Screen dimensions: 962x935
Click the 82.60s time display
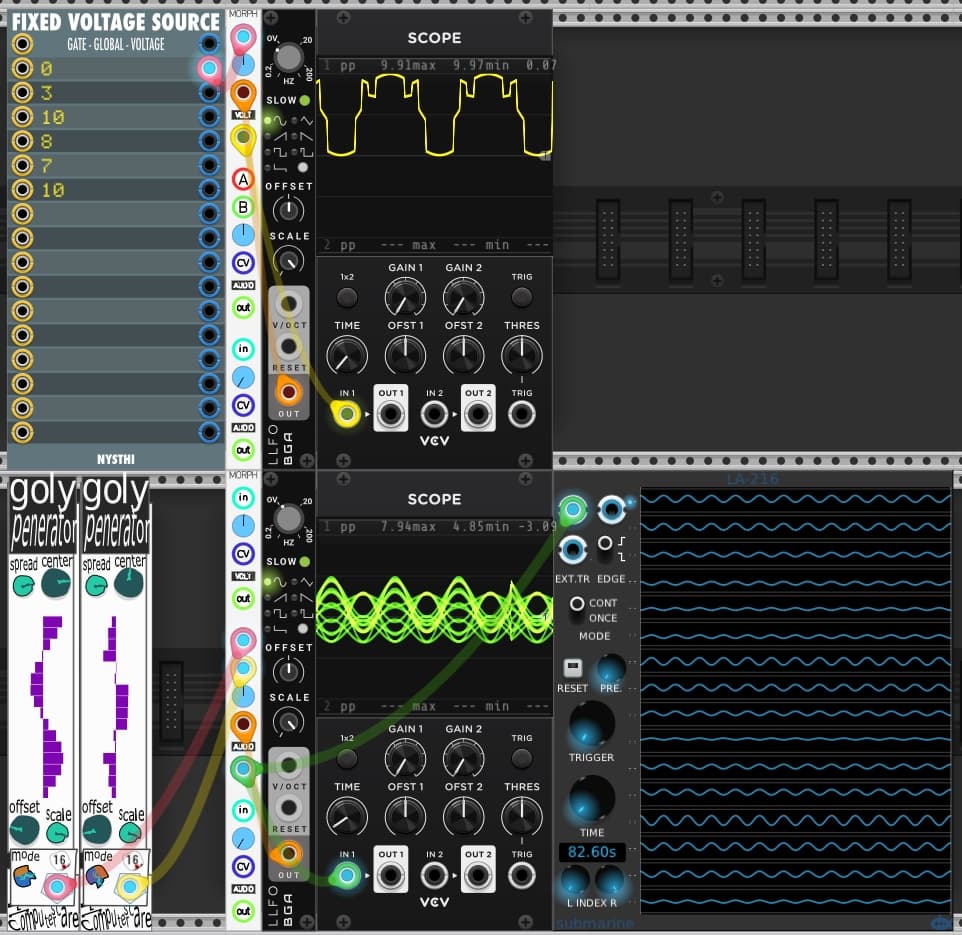(592, 852)
